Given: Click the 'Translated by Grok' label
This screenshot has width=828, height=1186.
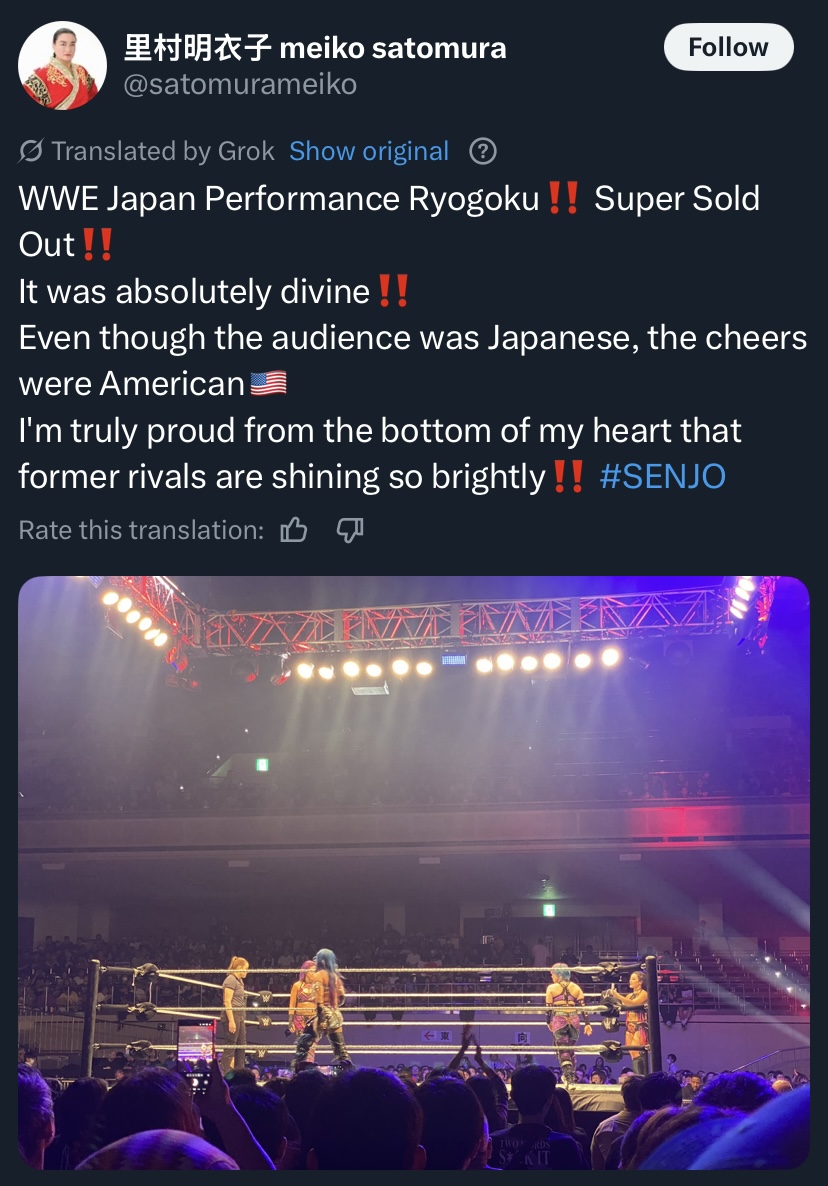Looking at the screenshot, I should pos(163,151).
